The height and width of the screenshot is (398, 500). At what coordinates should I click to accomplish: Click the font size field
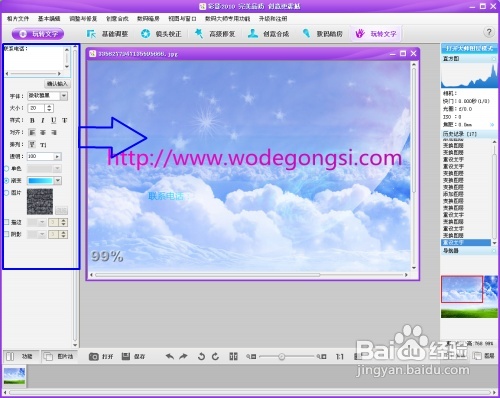click(x=36, y=108)
